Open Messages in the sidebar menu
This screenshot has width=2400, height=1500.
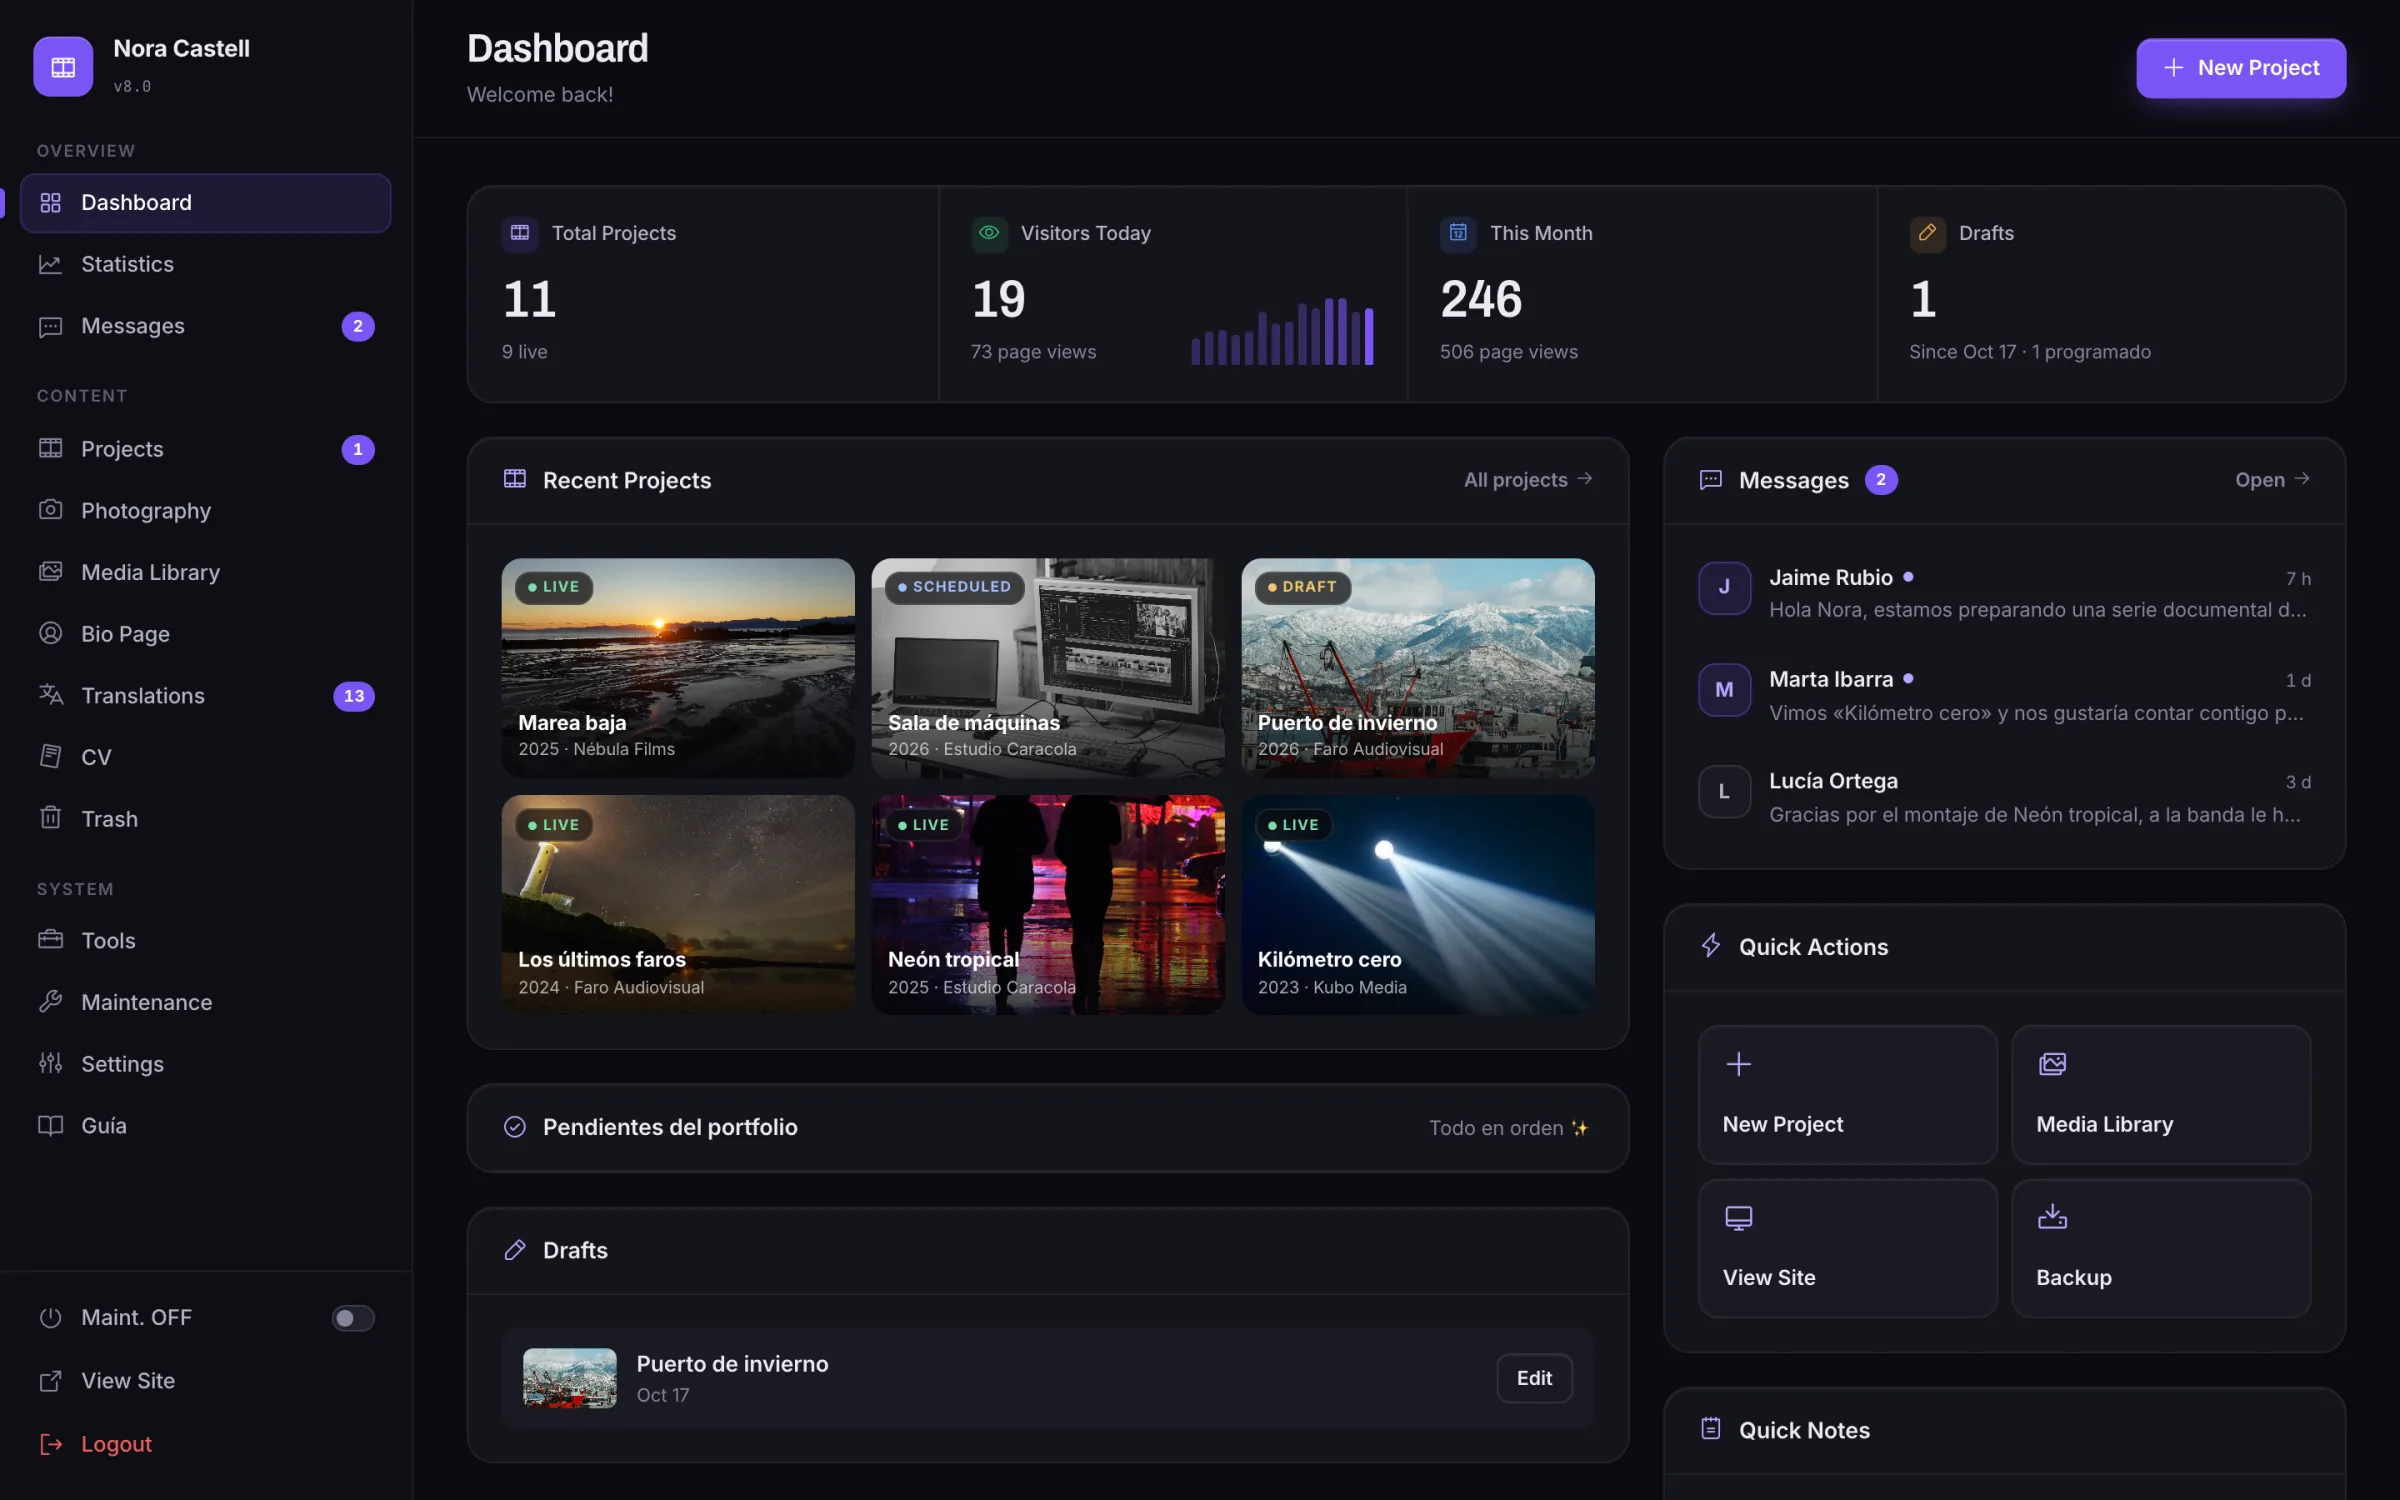tap(205, 326)
